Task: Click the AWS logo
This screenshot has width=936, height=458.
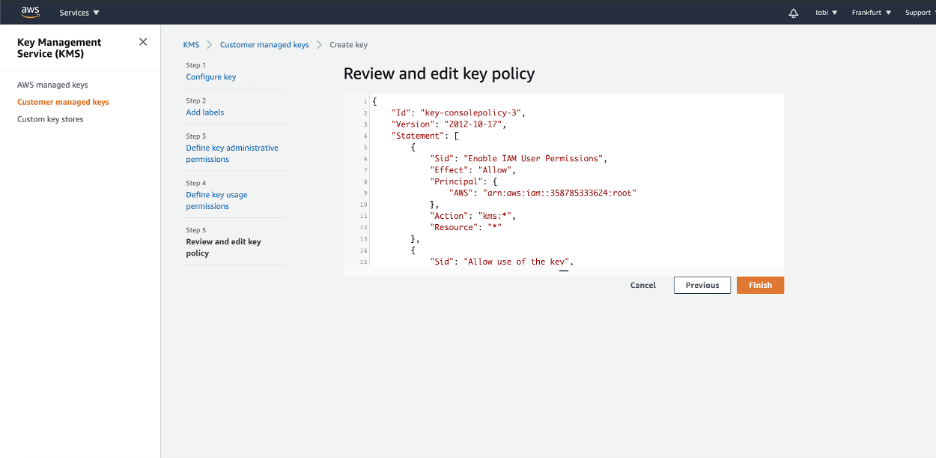Action: (x=30, y=12)
